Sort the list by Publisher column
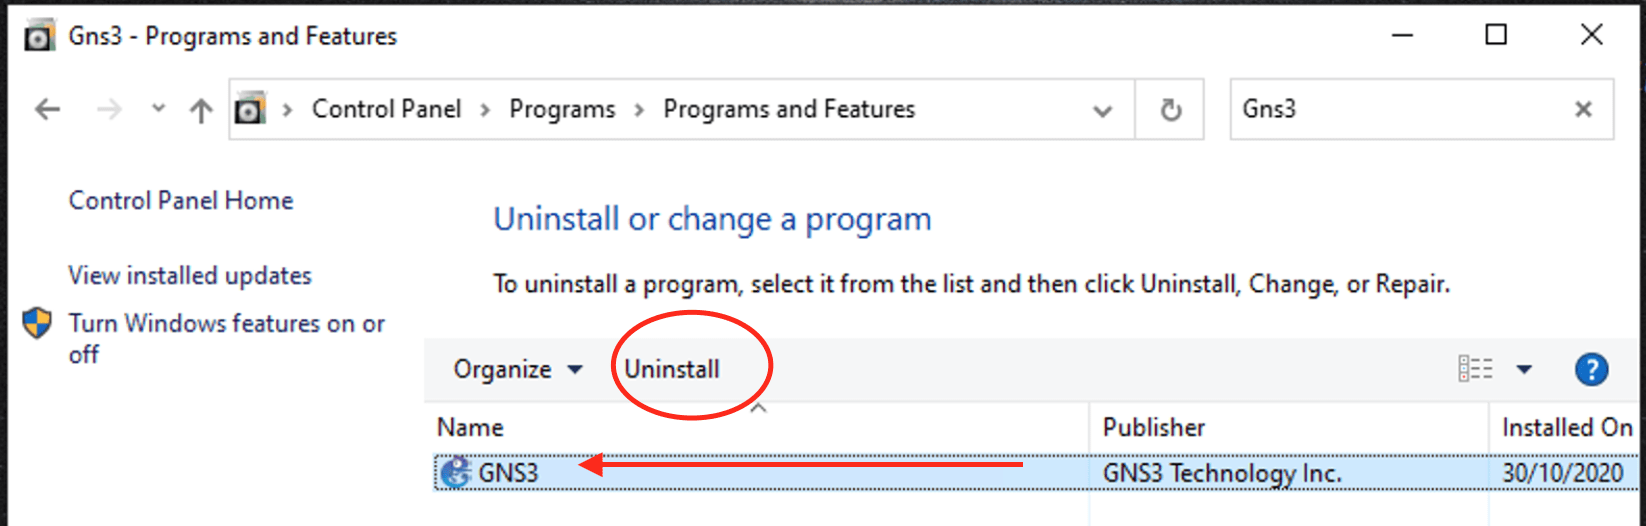1646x526 pixels. click(x=1153, y=427)
